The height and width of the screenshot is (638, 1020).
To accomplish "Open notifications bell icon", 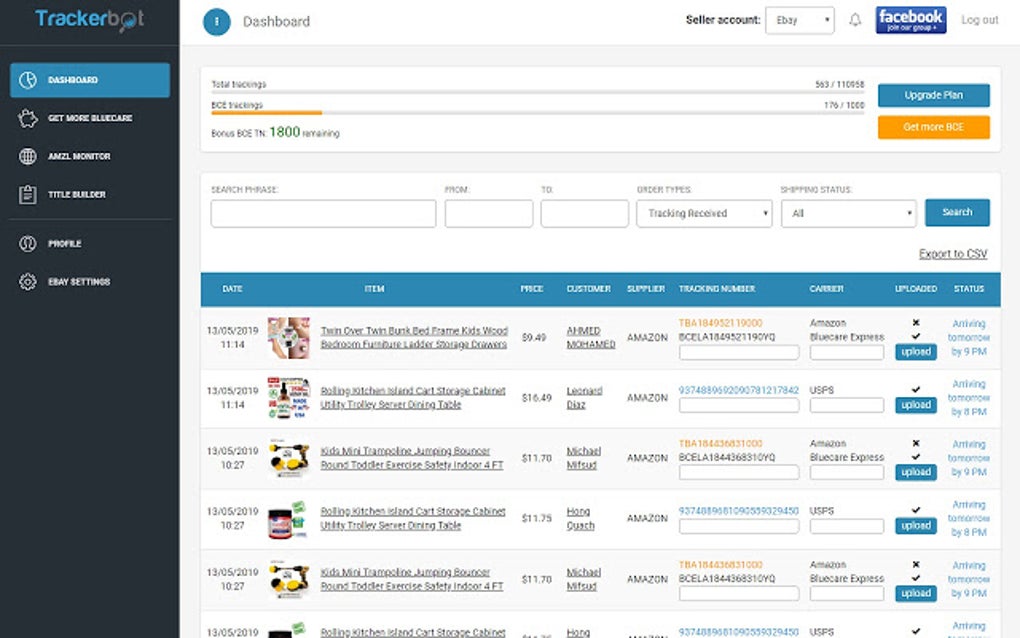I will tap(855, 20).
